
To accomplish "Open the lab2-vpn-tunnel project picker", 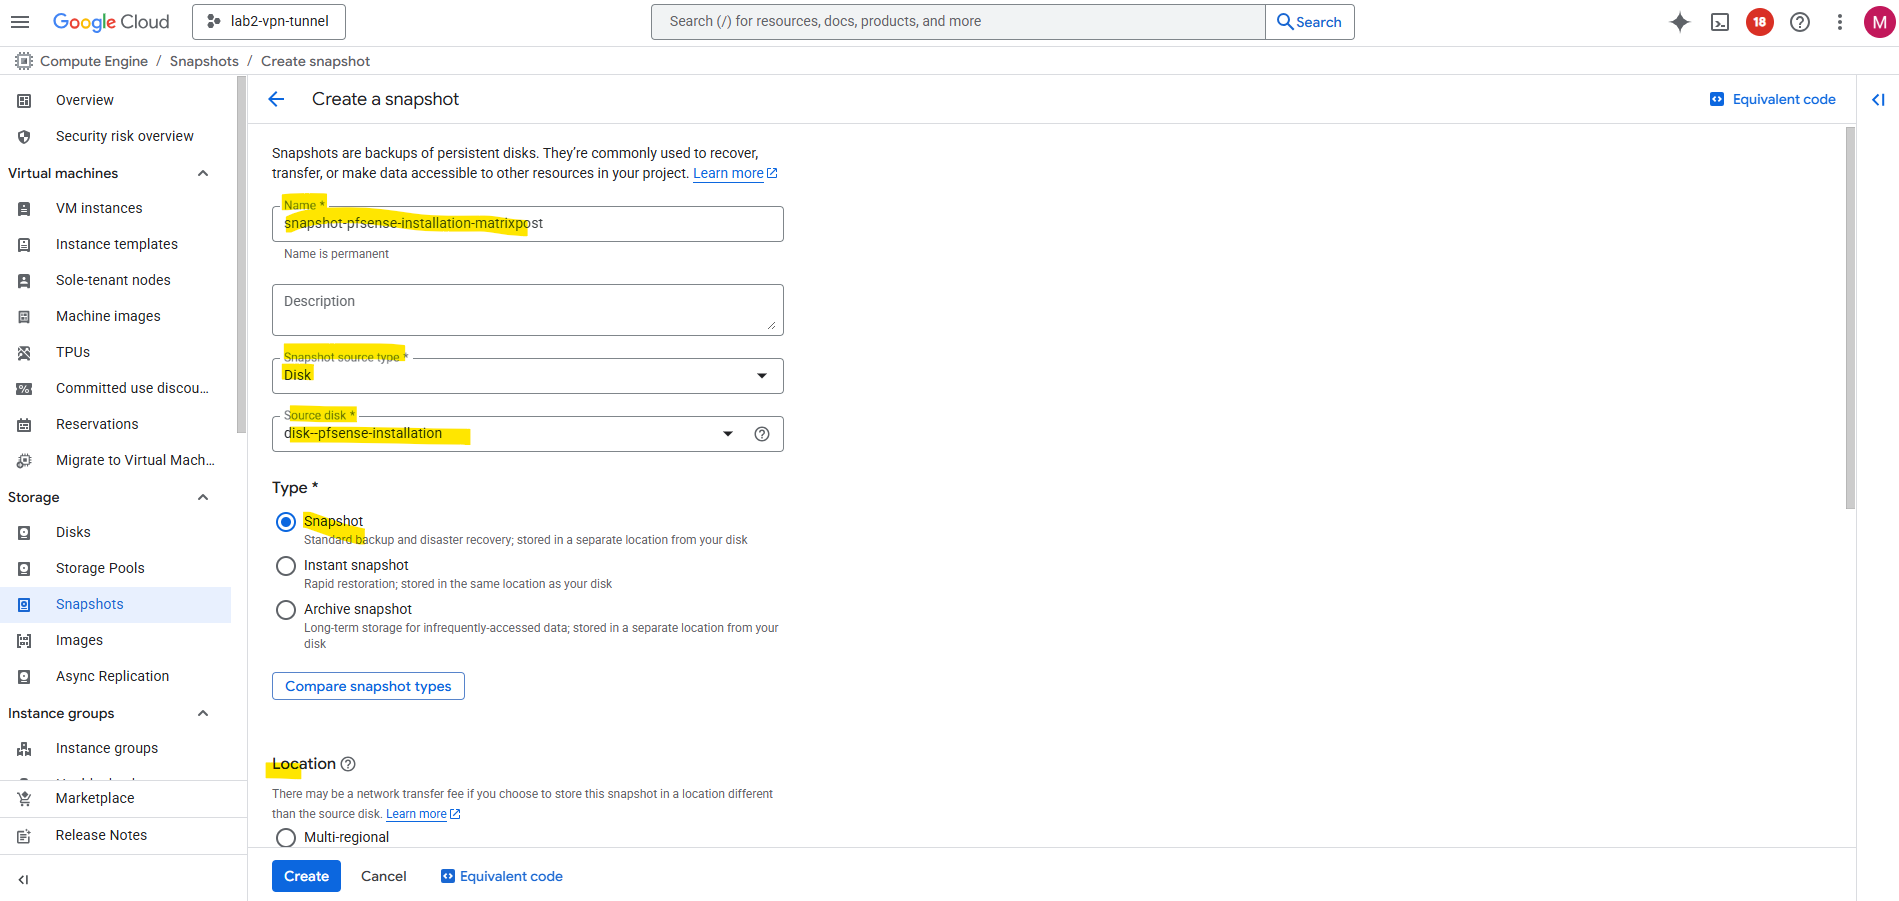I will click(x=268, y=22).
